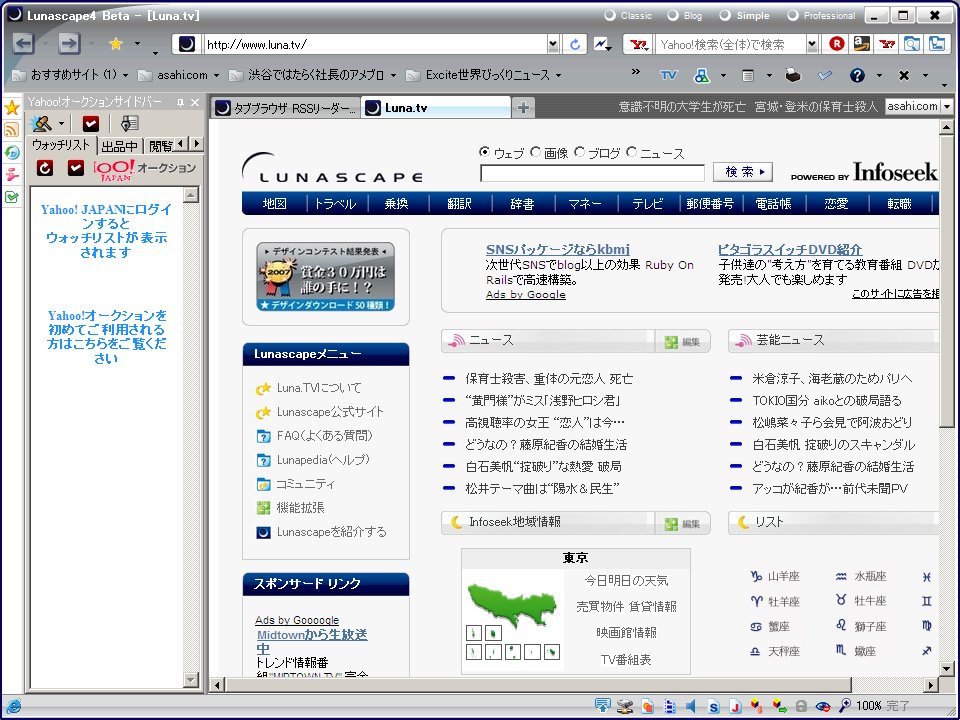Click the speaker sound icon in status bar
The width and height of the screenshot is (960, 720).
(x=691, y=706)
